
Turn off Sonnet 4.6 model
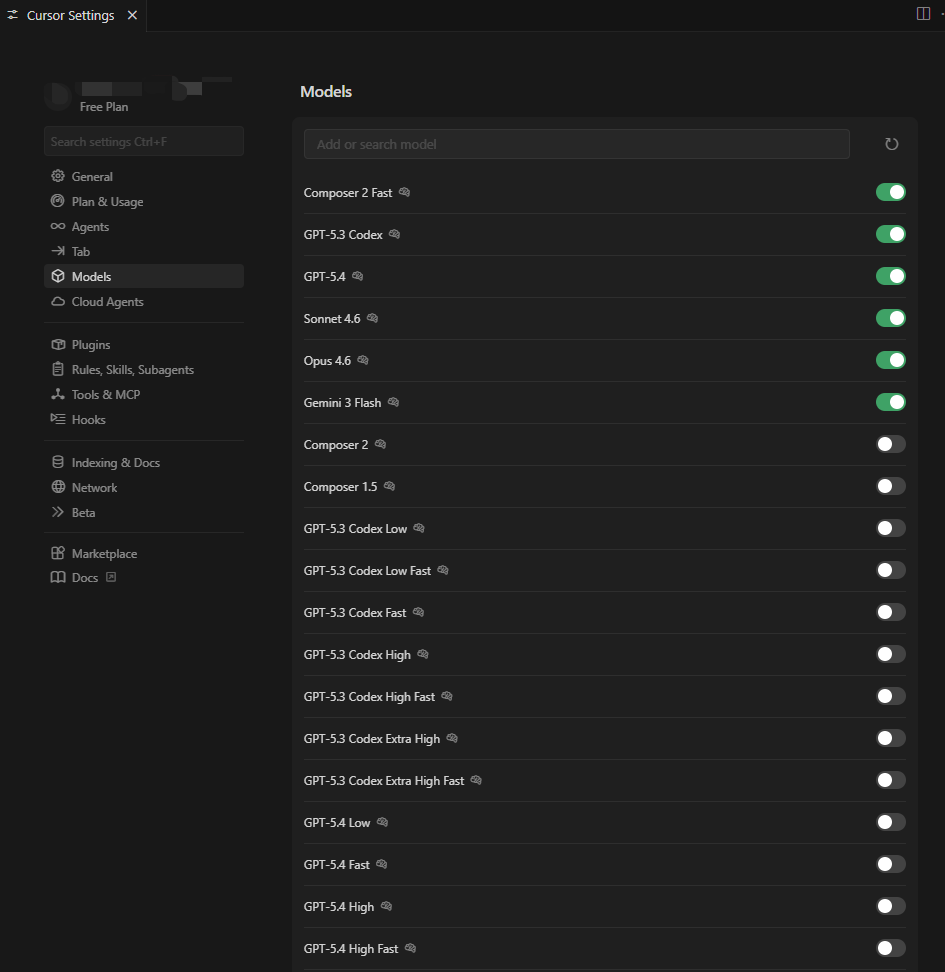point(890,318)
